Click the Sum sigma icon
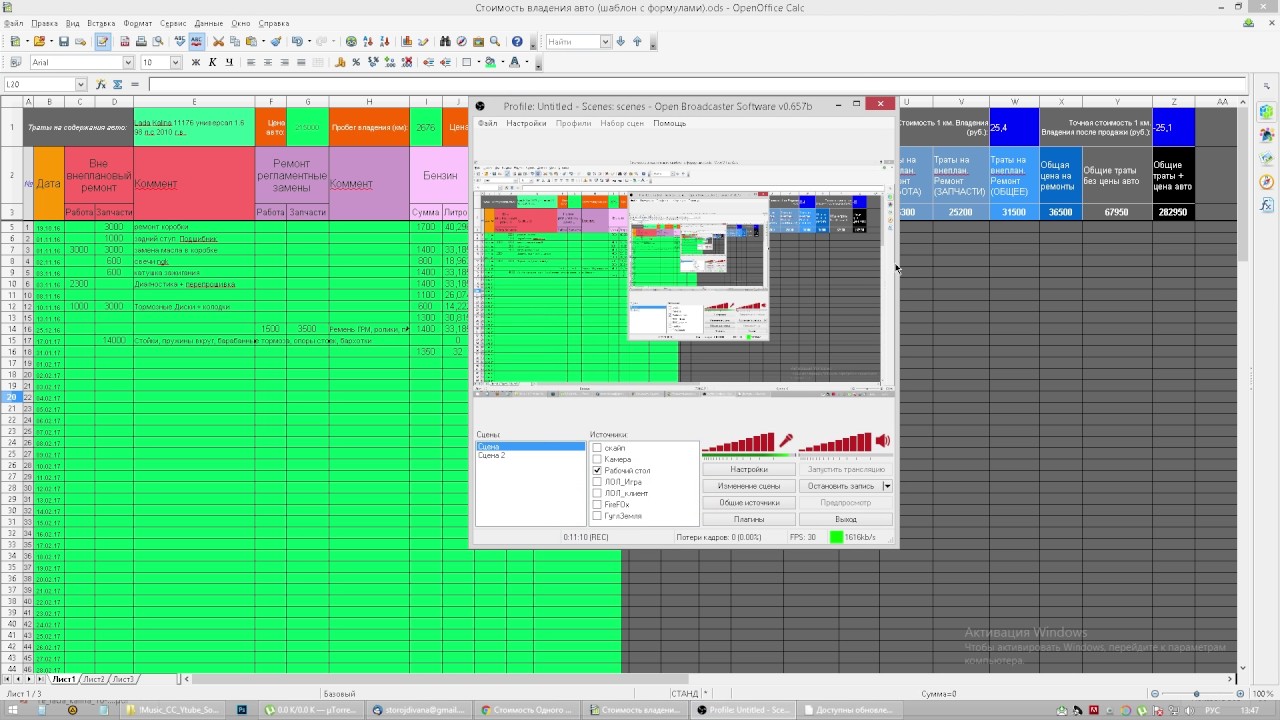The image size is (1280, 720). coord(117,85)
